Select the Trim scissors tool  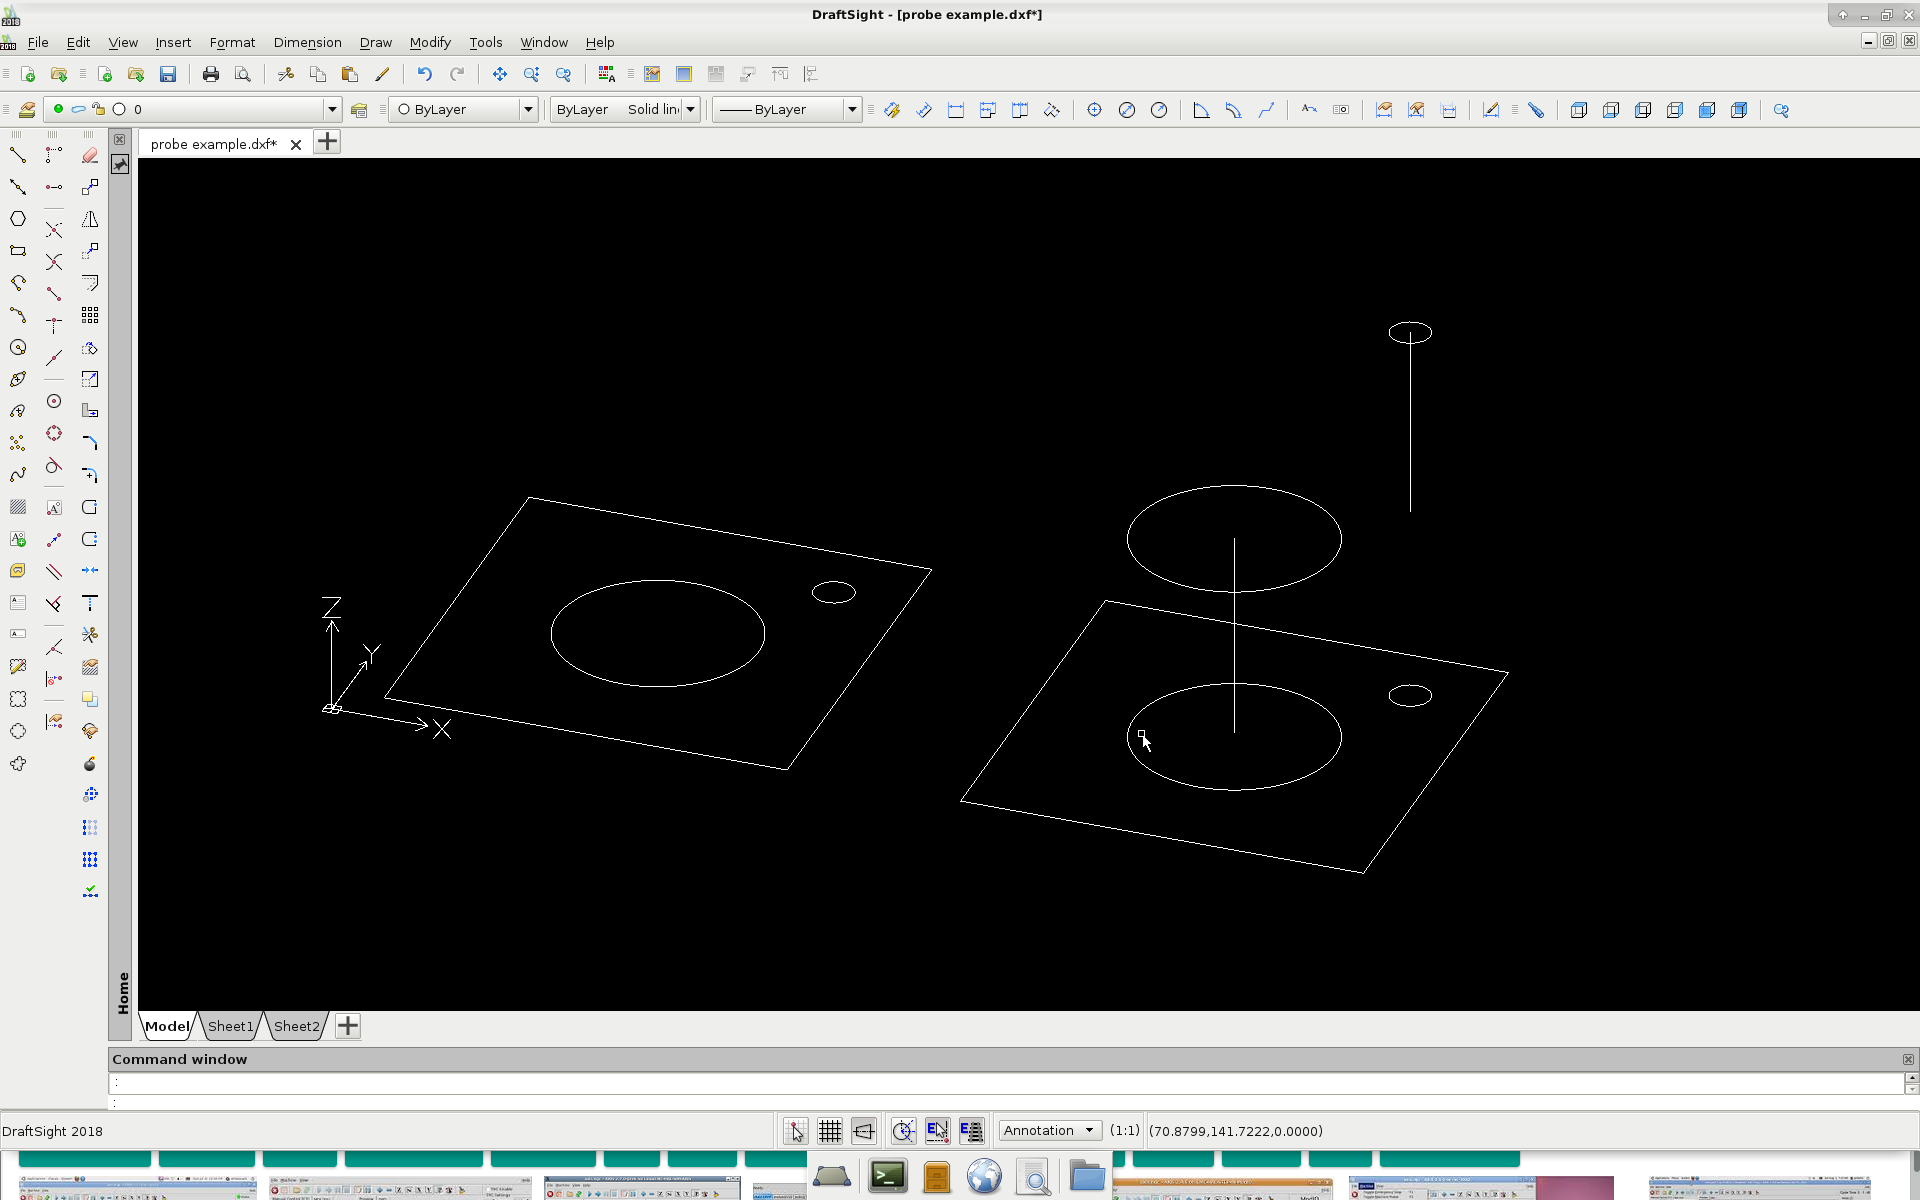[90, 635]
